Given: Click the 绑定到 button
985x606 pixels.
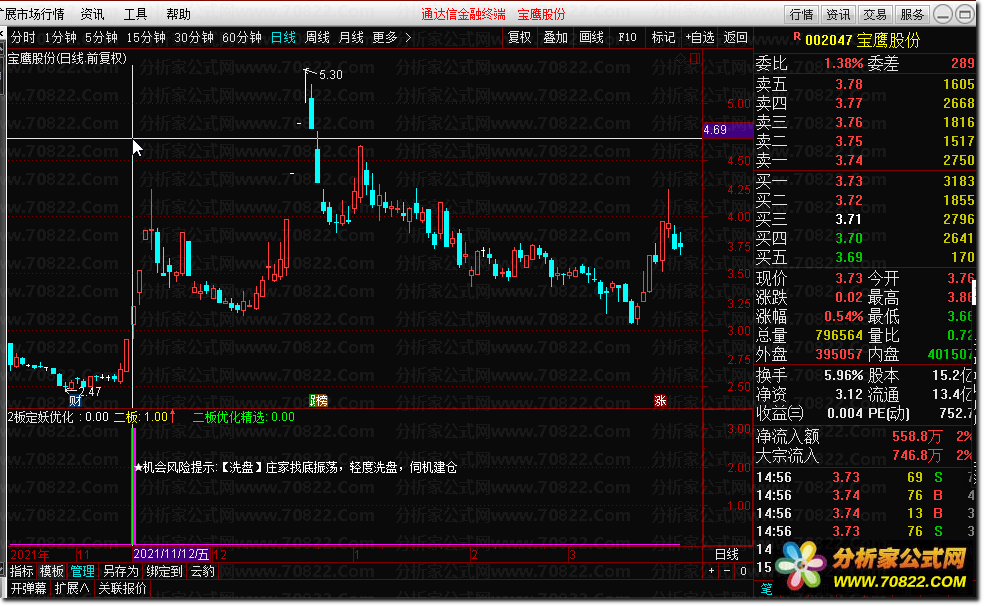Looking at the screenshot, I should pyautogui.click(x=164, y=571).
